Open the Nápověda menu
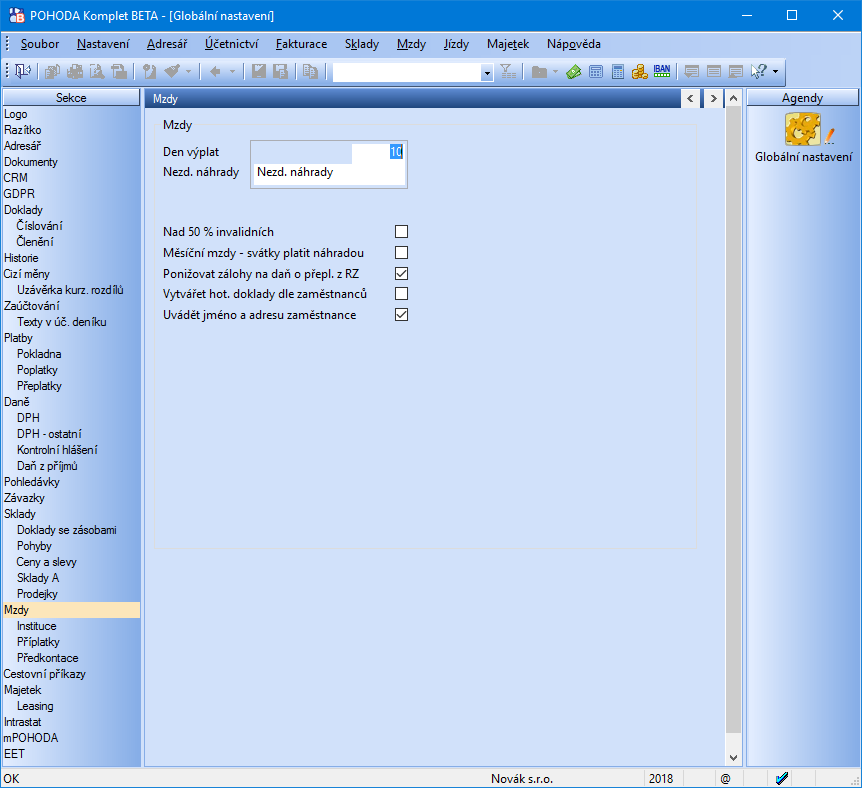Viewport: 862px width, 788px height. click(x=573, y=44)
